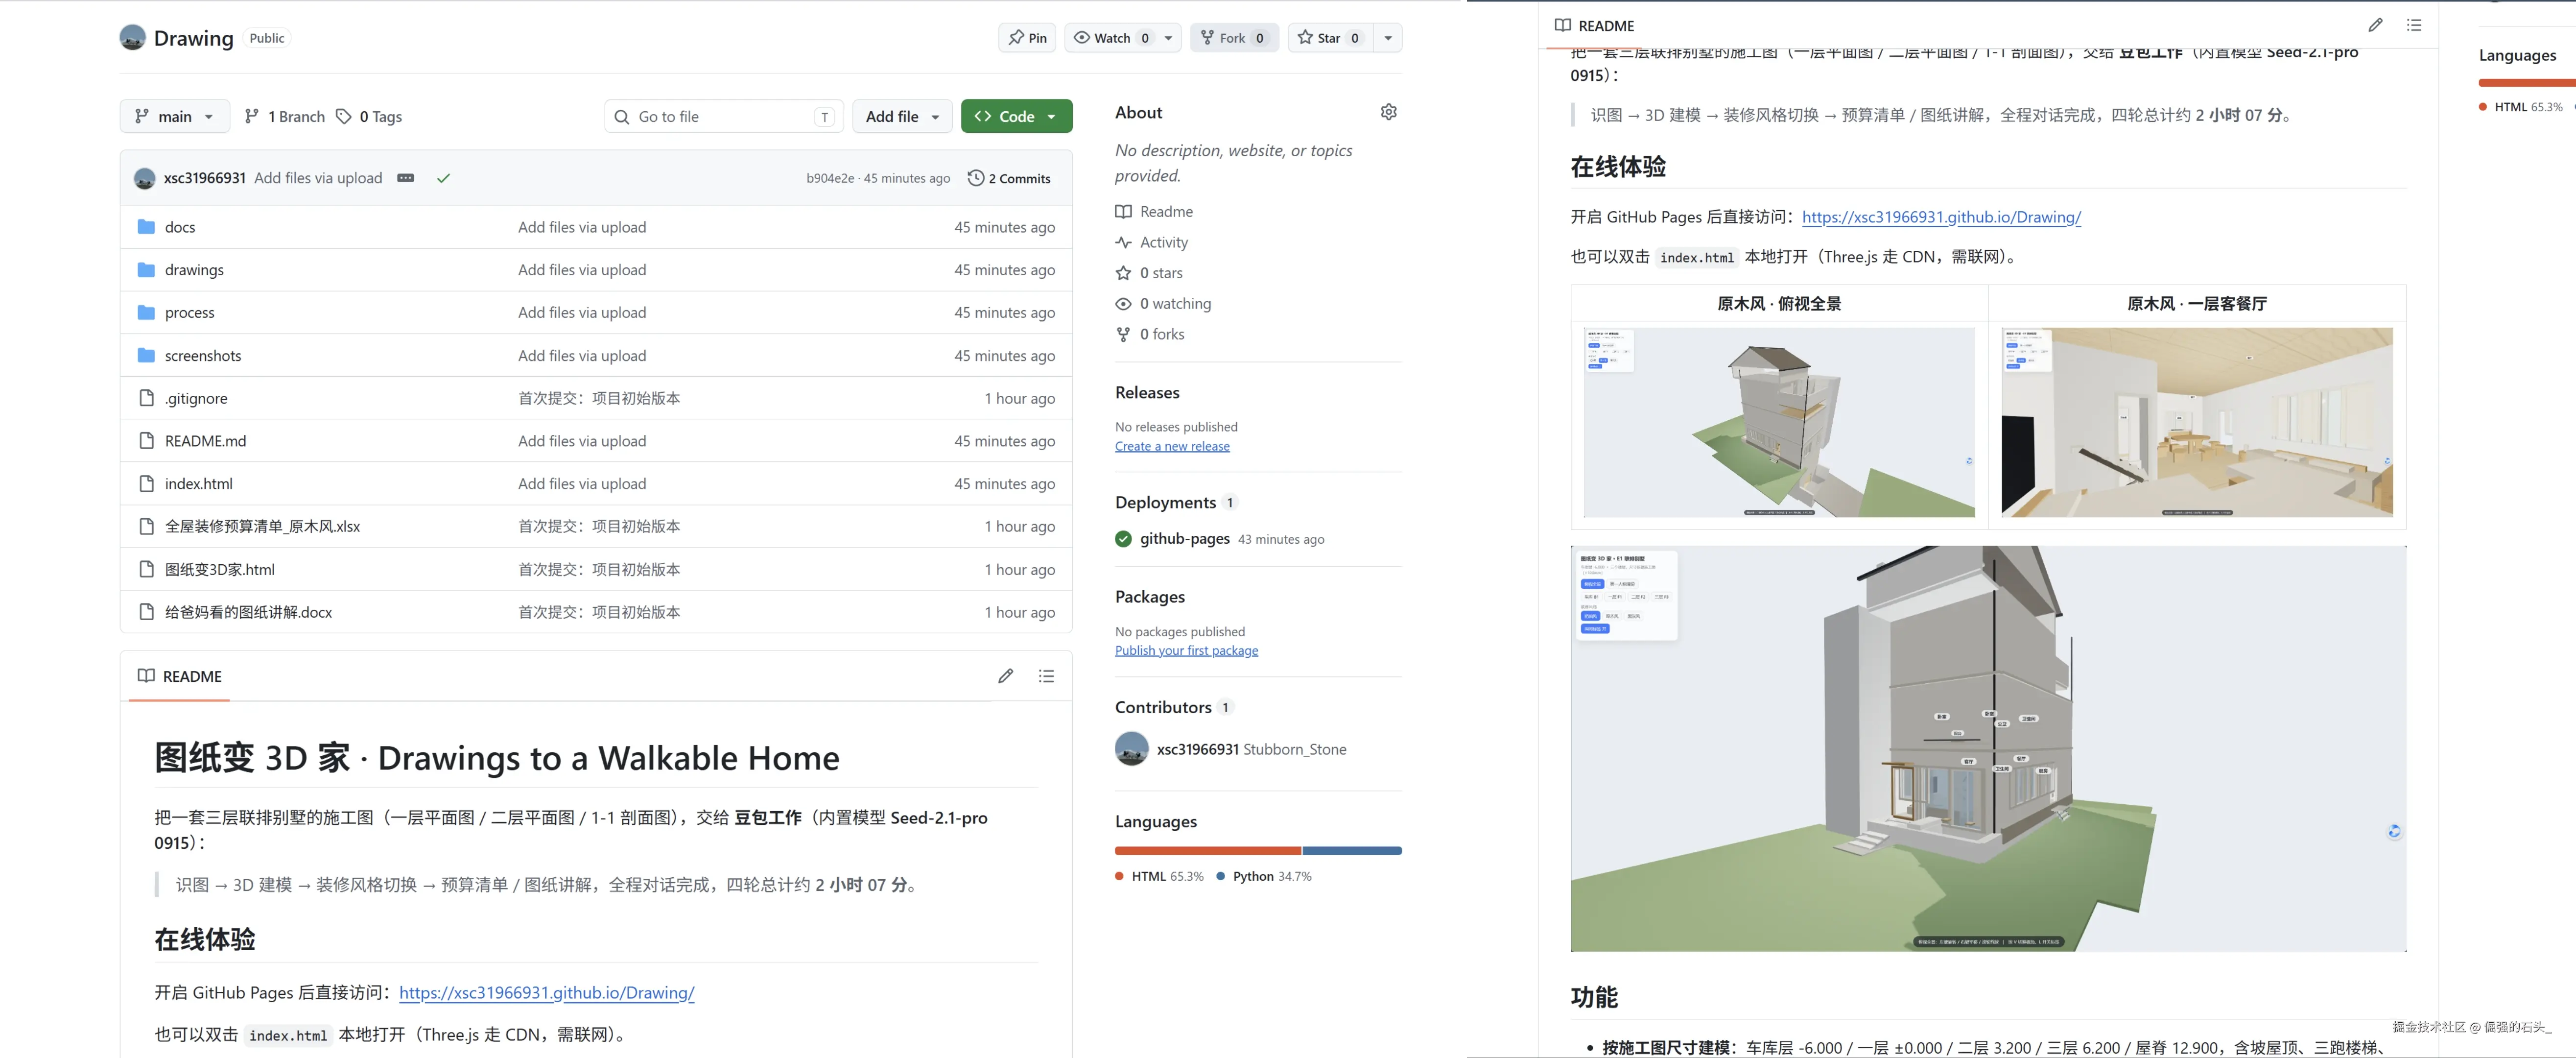The height and width of the screenshot is (1058, 2576).
Task: Click the file icon beside 全屋装修预算清单_原木风.xlsx
Action: pyautogui.click(x=146, y=526)
